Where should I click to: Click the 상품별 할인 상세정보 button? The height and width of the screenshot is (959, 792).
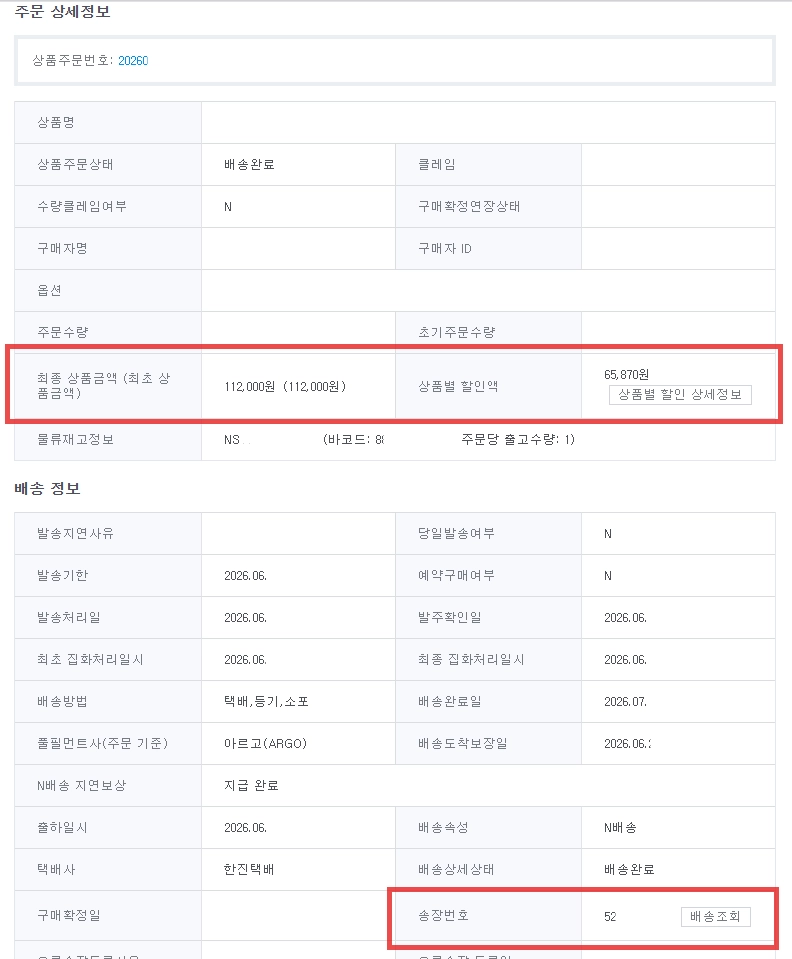pos(680,395)
